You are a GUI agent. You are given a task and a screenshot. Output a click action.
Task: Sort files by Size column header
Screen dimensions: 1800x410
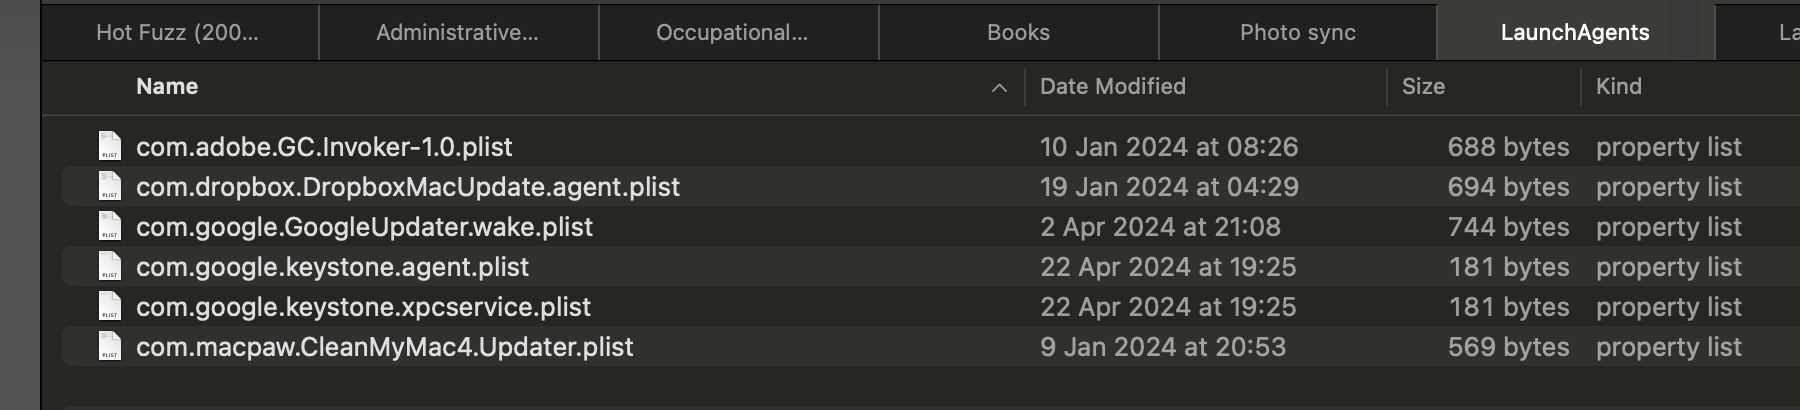click(x=1423, y=87)
